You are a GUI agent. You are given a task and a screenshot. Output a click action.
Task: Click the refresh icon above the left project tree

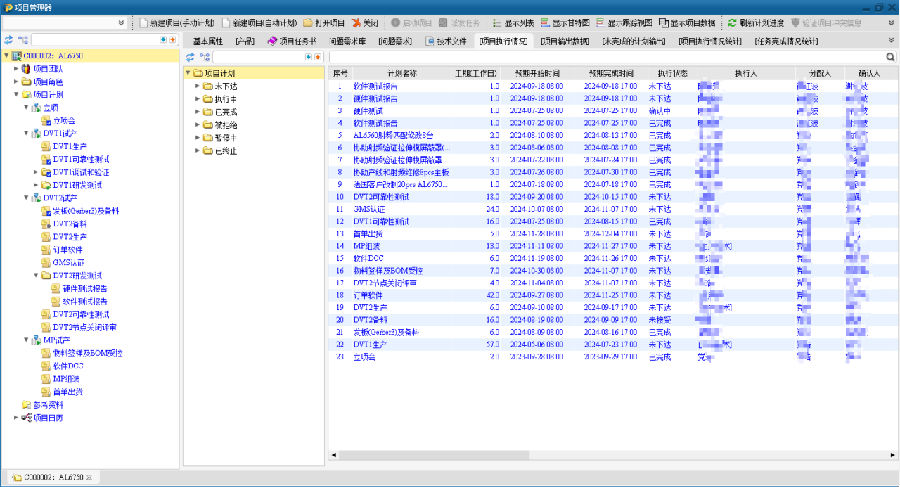point(9,40)
